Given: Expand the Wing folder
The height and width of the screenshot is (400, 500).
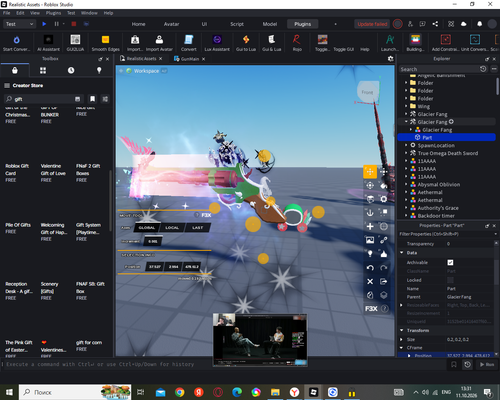Looking at the screenshot, I should (406, 106).
